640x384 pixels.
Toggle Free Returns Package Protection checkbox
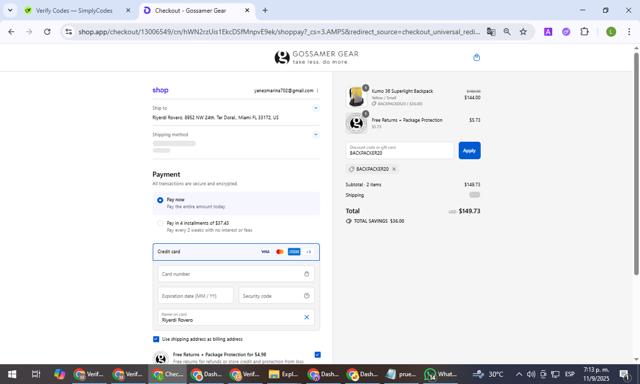pyautogui.click(x=318, y=355)
